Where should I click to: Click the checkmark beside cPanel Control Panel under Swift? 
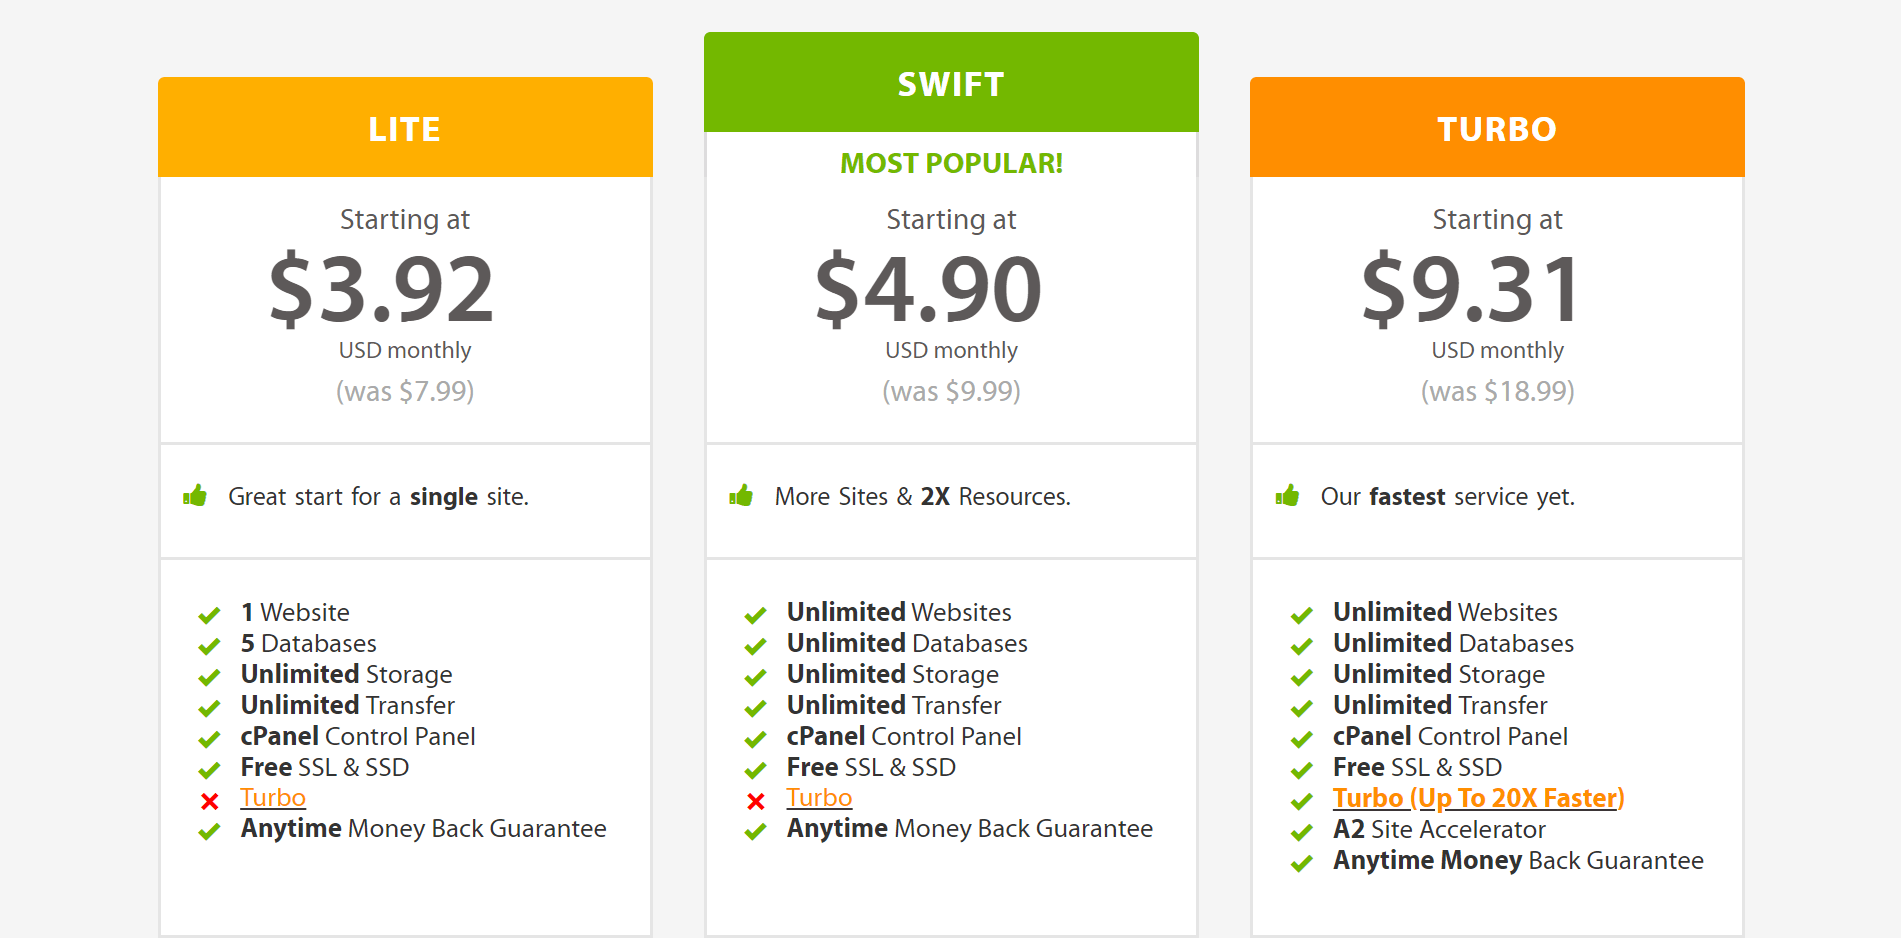coord(756,738)
